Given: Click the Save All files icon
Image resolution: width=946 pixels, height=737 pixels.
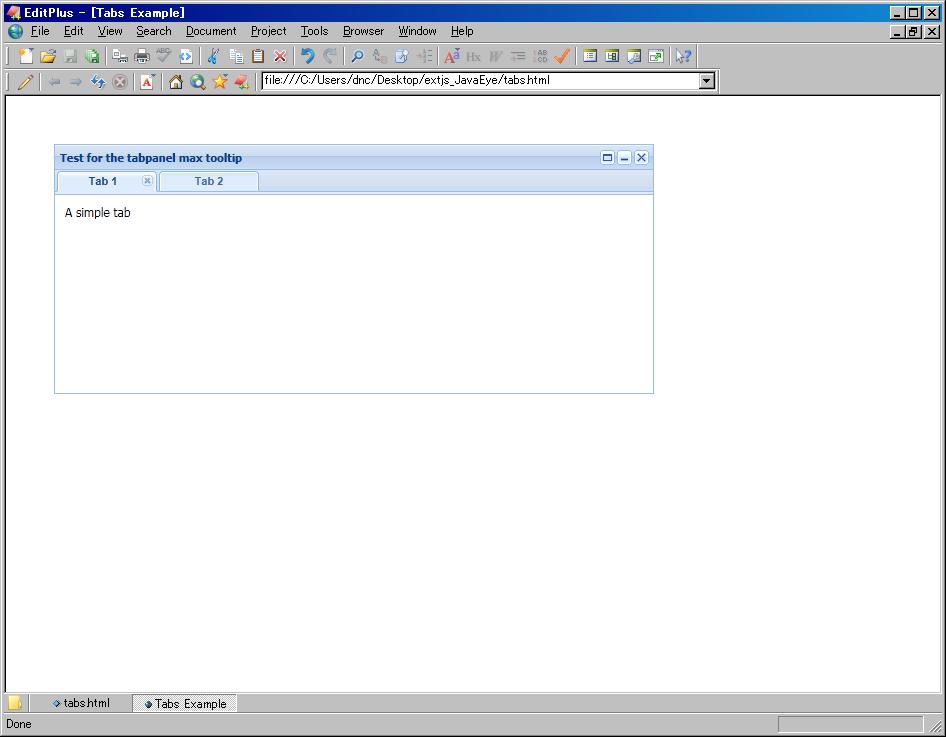Looking at the screenshot, I should pos(93,56).
